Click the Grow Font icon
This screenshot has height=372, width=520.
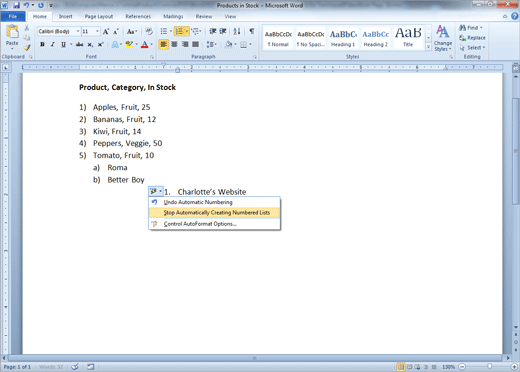106,32
